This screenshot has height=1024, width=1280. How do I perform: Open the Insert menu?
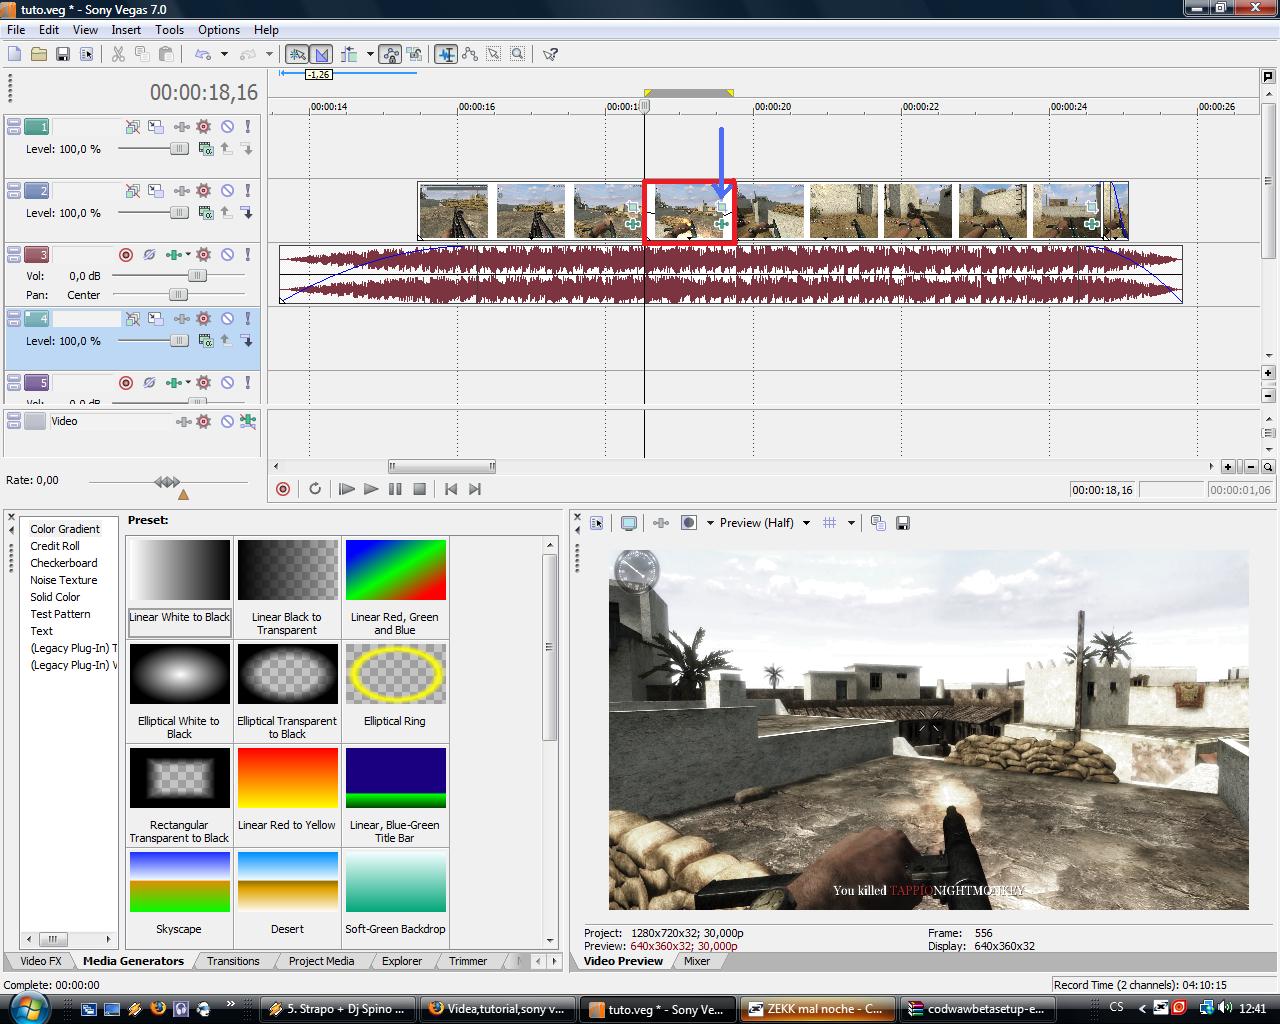pyautogui.click(x=126, y=30)
